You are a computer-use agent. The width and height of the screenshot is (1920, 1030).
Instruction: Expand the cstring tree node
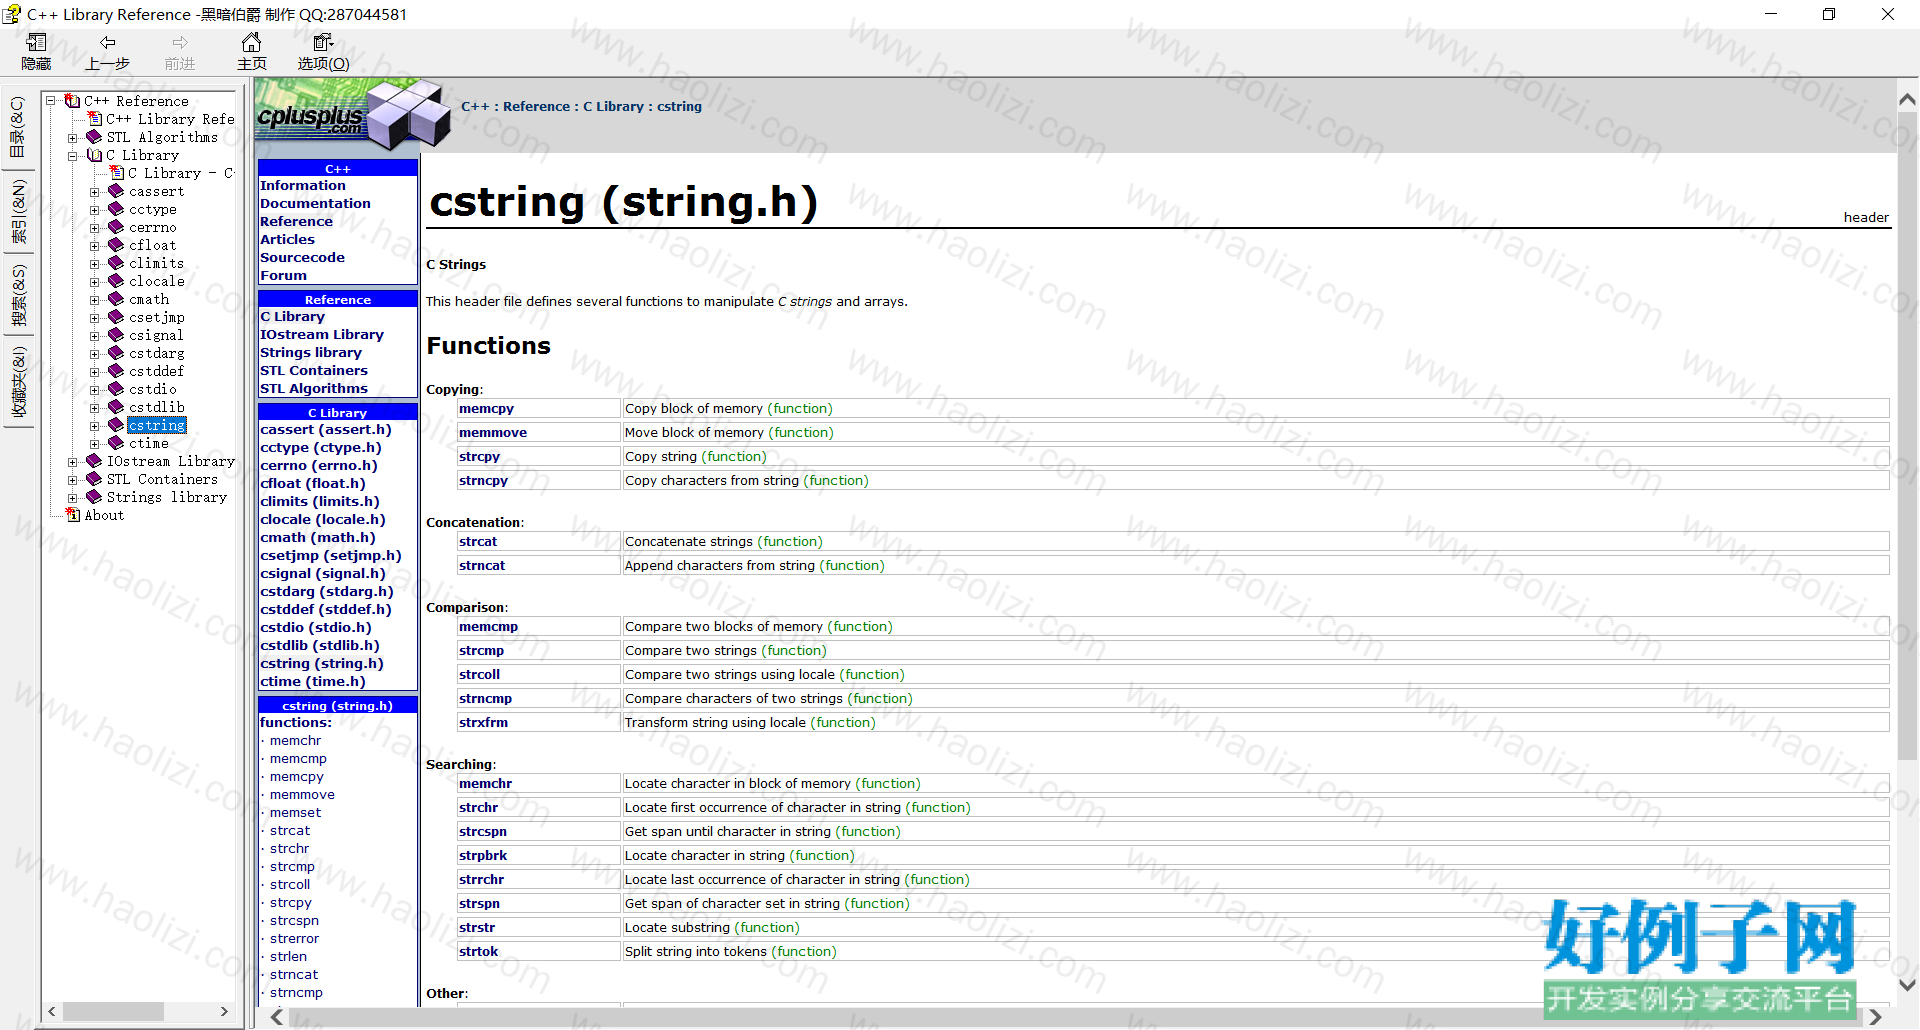95,426
